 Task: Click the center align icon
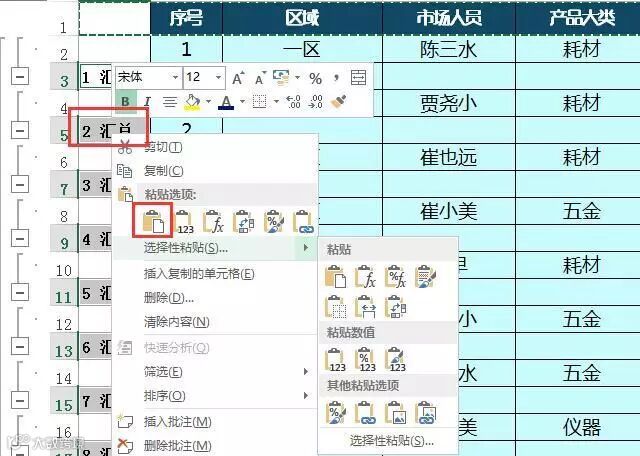pos(170,101)
